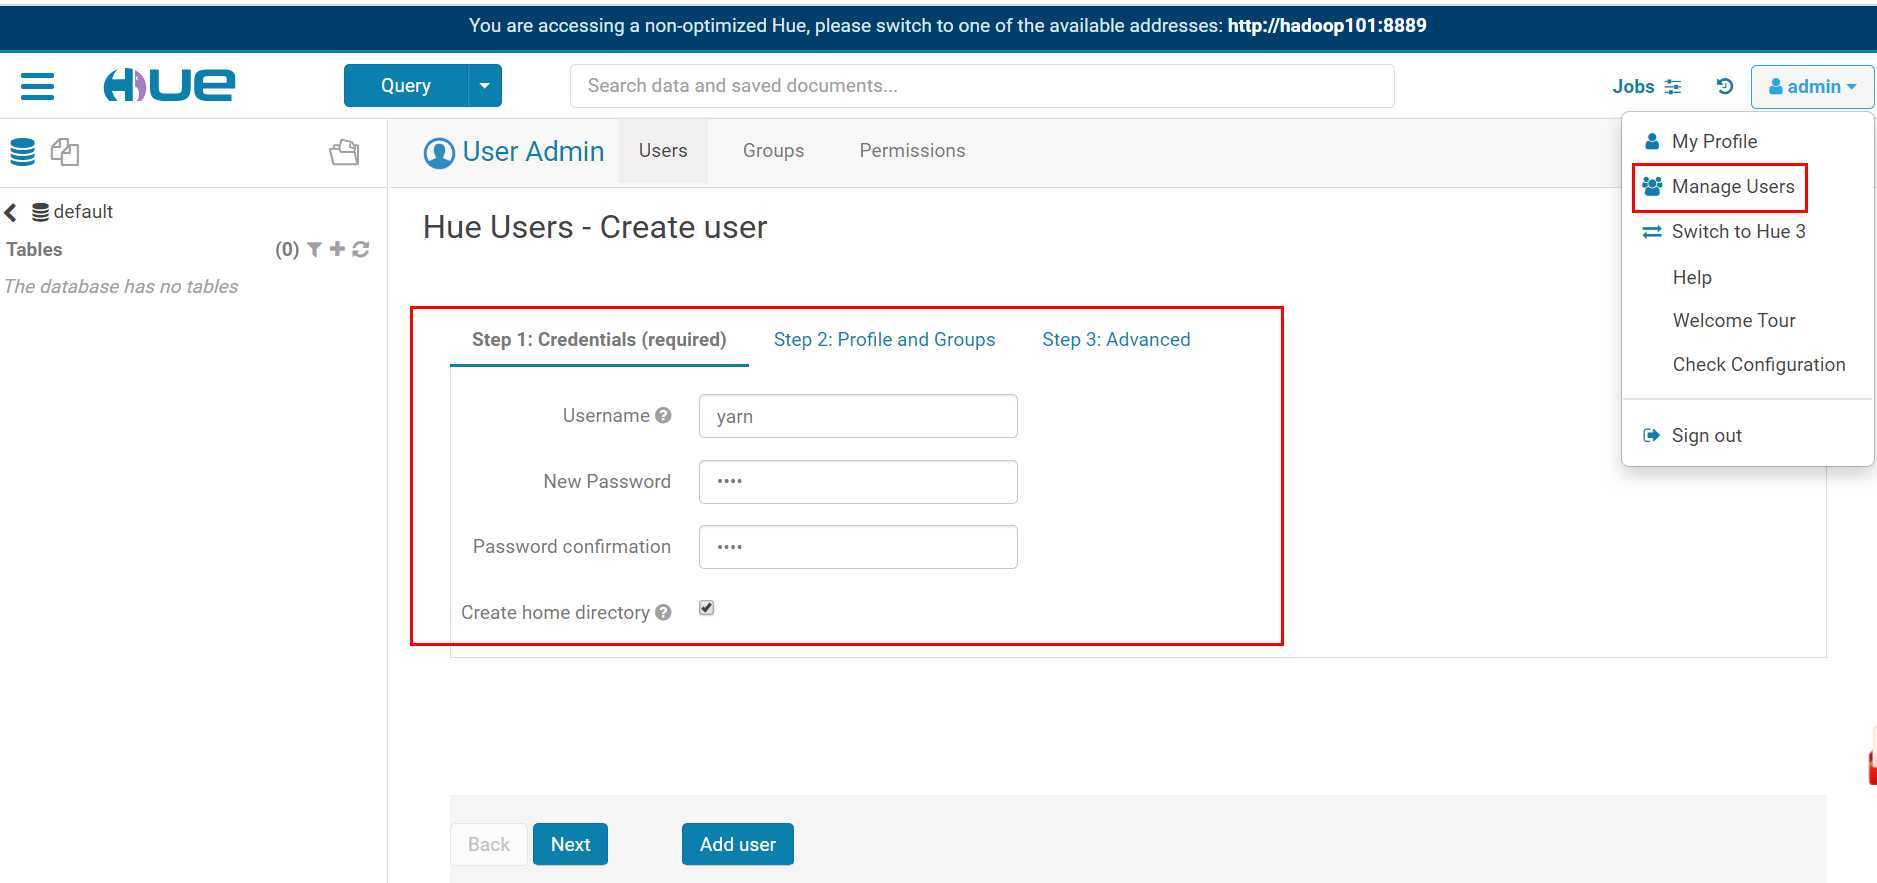Focus the search data and documents field
1877x883 pixels.
(982, 86)
